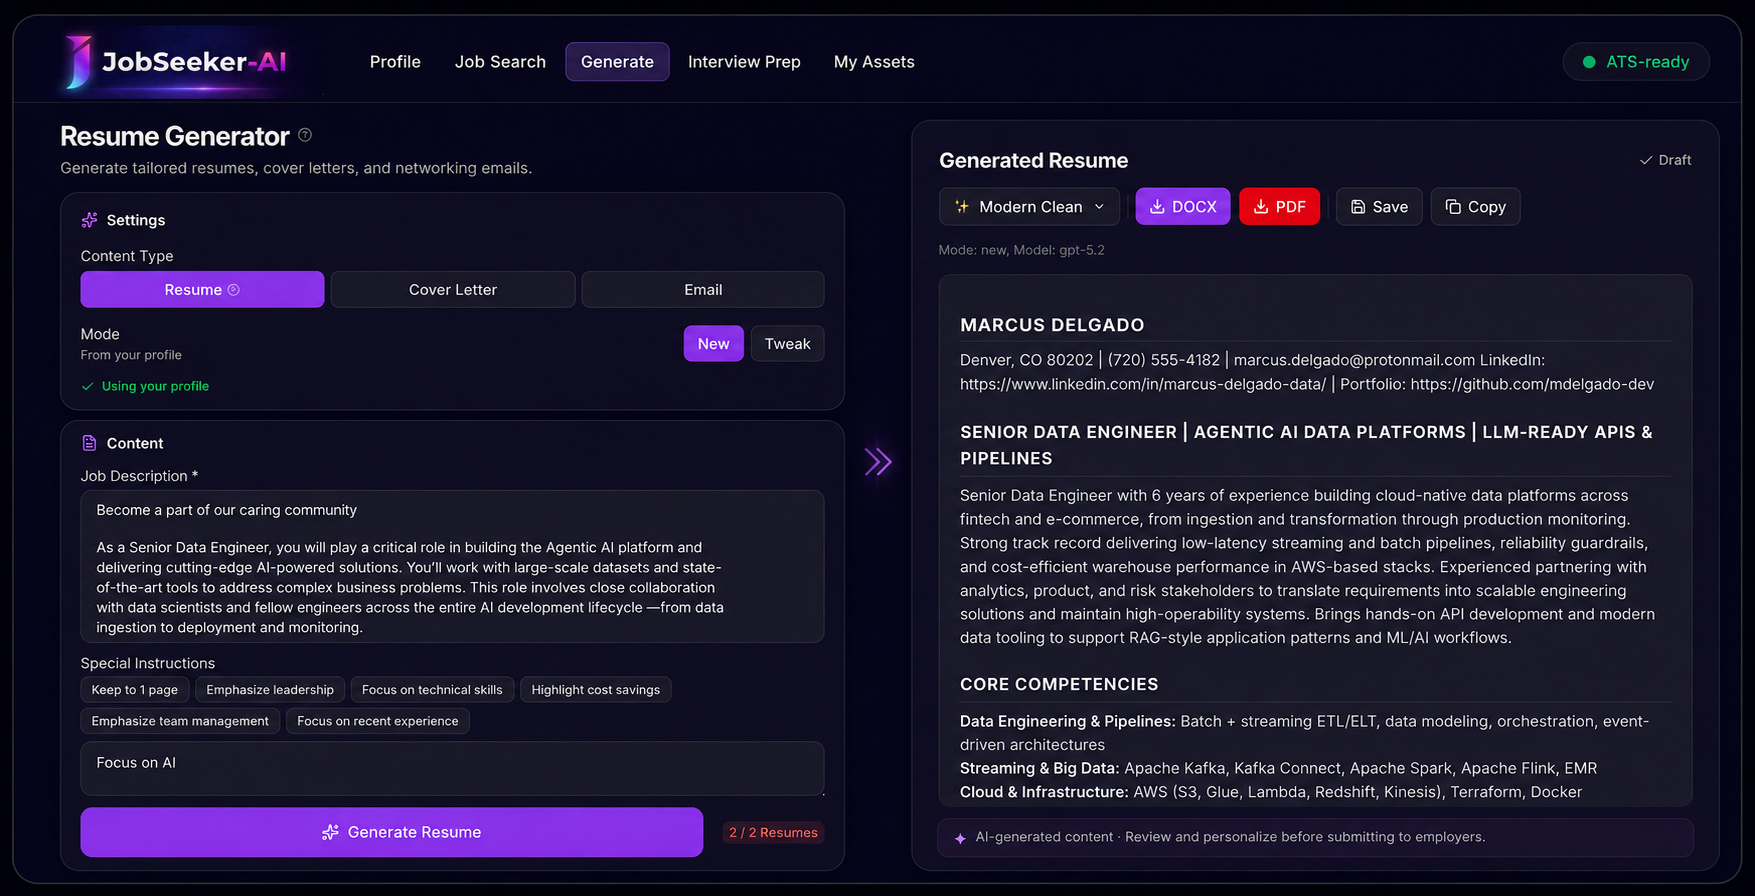Click the green check by Using your profile
This screenshot has height=896, width=1755.
tap(87, 386)
